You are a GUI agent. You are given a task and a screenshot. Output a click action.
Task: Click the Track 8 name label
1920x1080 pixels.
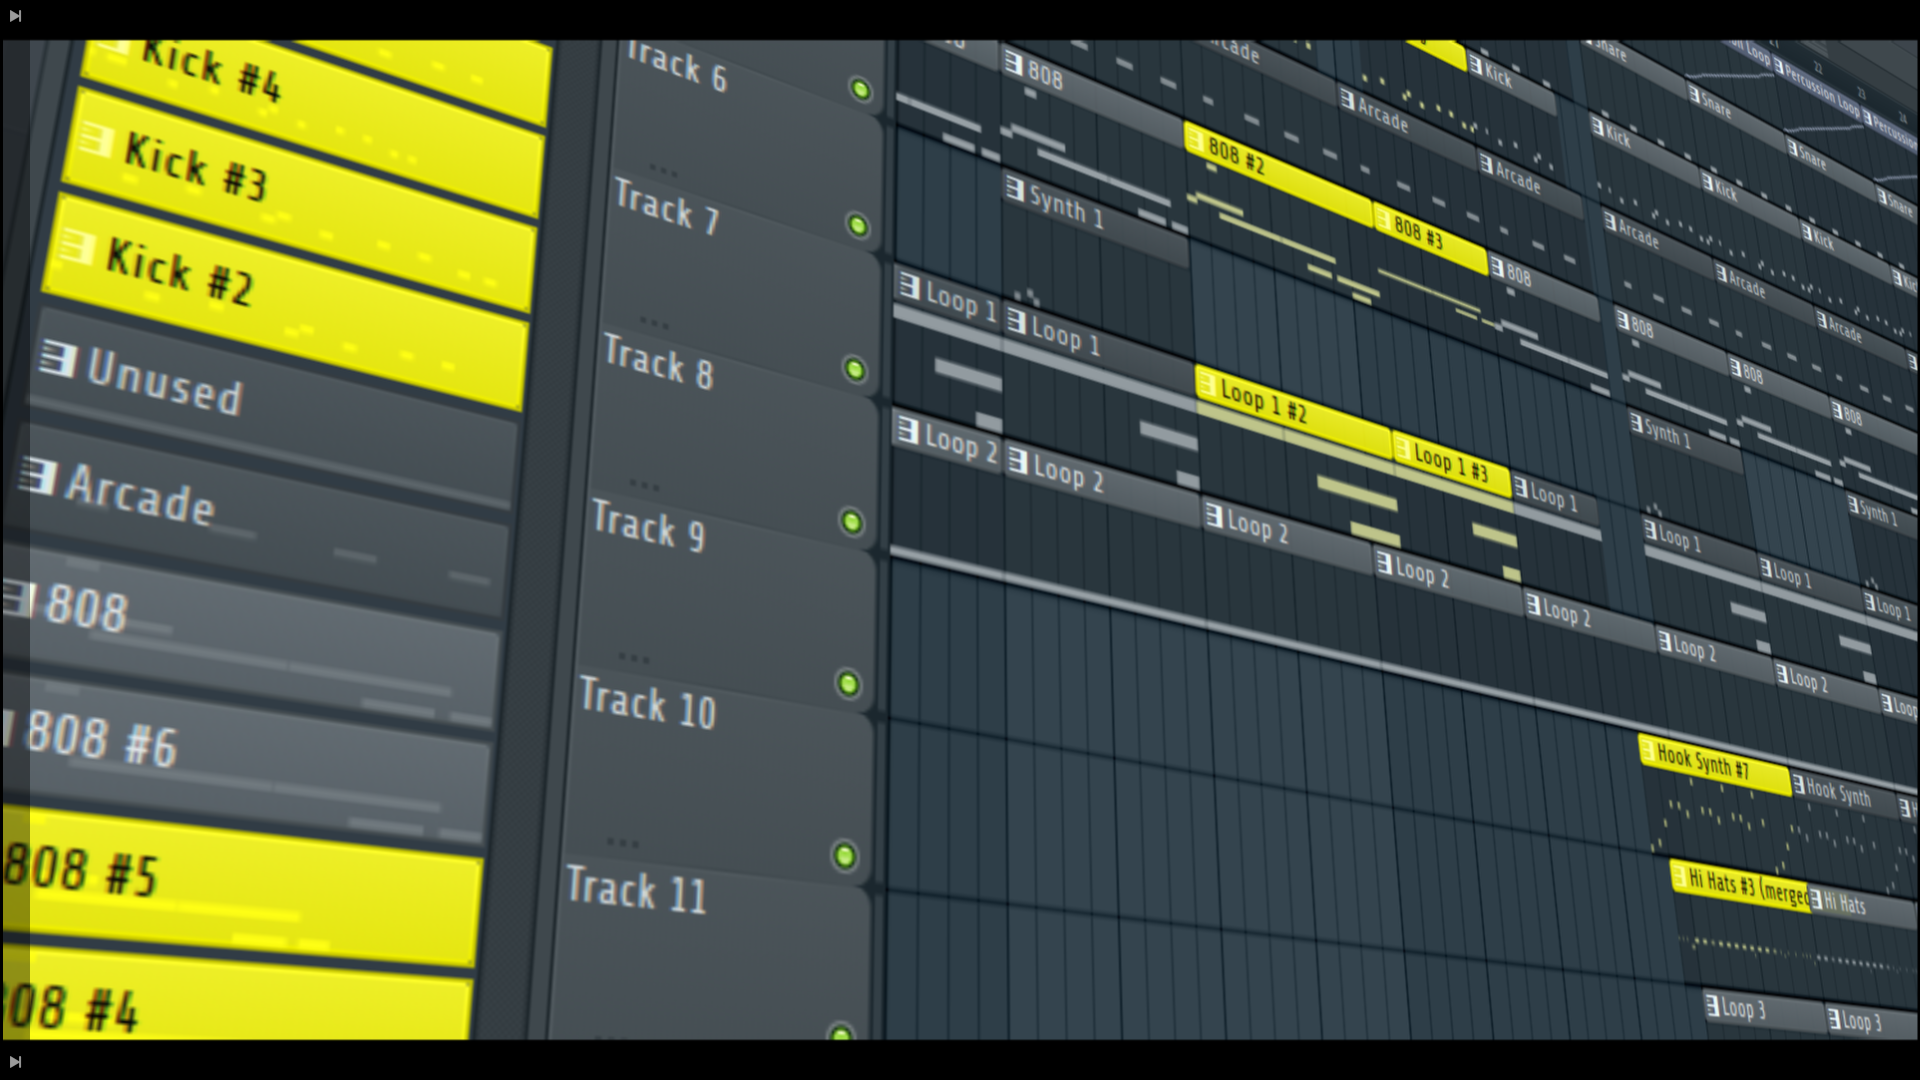(659, 361)
